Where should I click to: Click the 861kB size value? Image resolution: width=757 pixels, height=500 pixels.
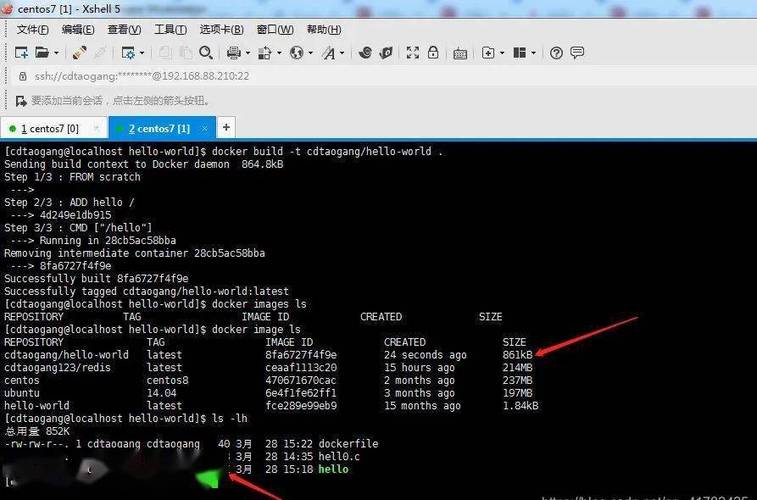pos(518,355)
